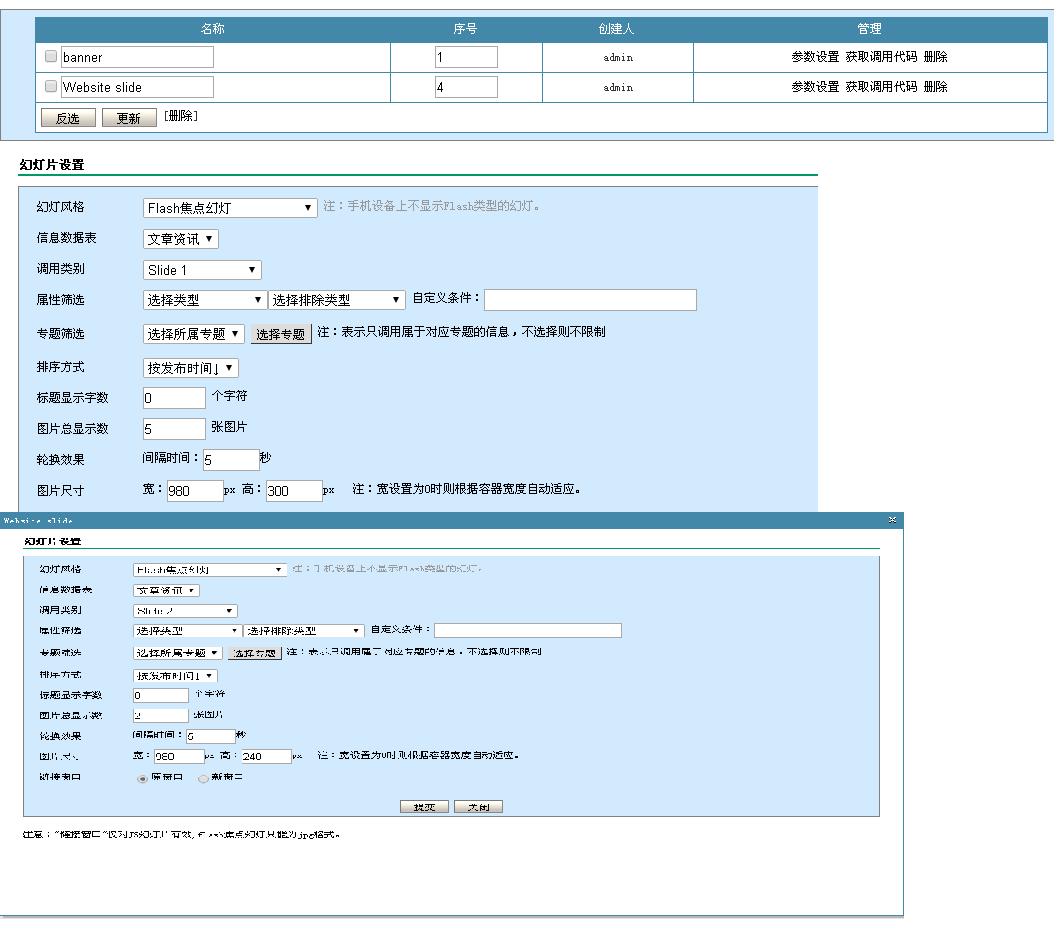1064x946 pixels.
Task: Click the height input showing 300
Action: [294, 491]
